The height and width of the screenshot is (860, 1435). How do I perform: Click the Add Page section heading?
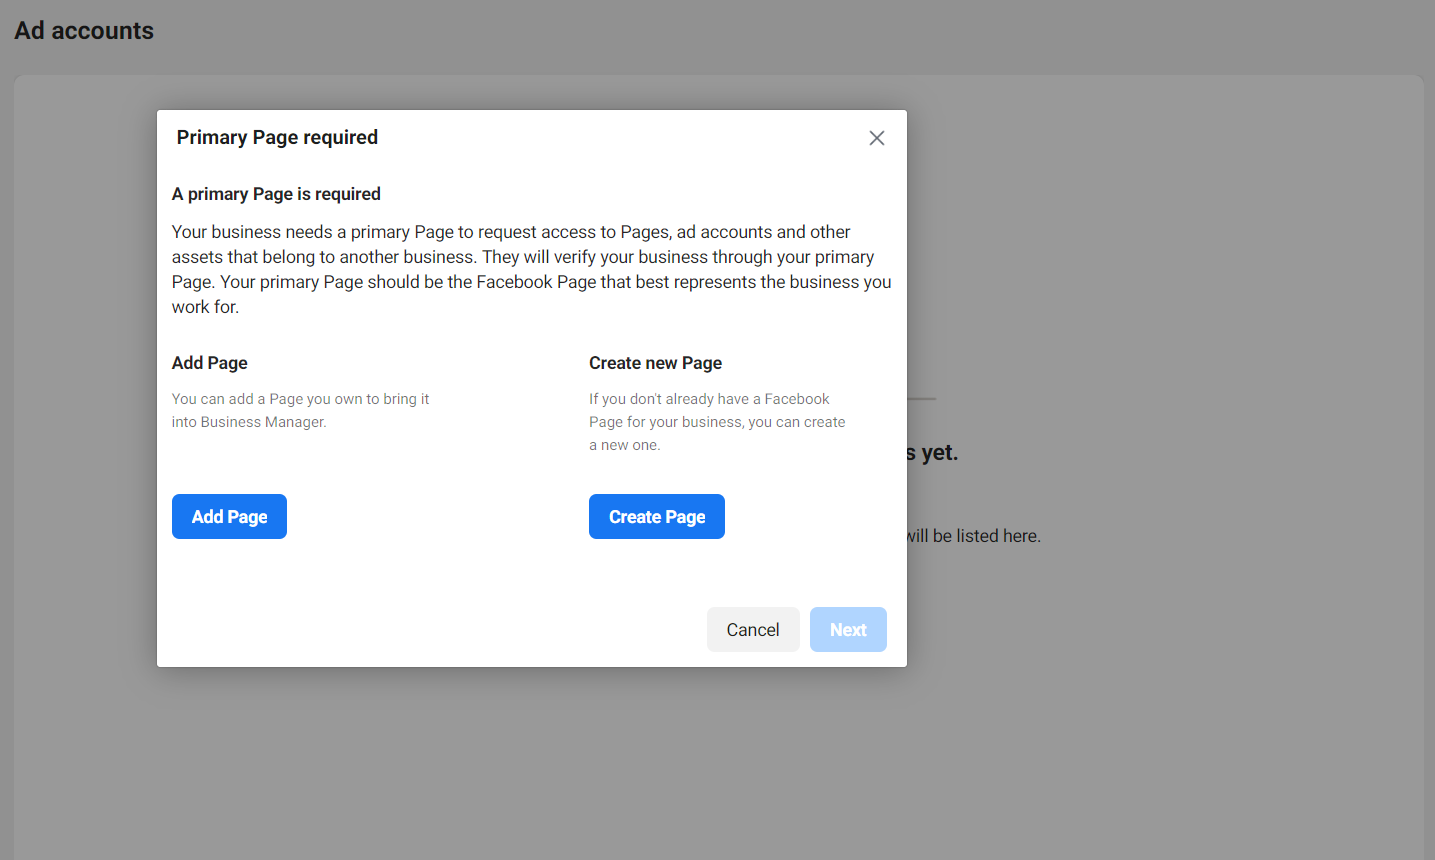[209, 362]
